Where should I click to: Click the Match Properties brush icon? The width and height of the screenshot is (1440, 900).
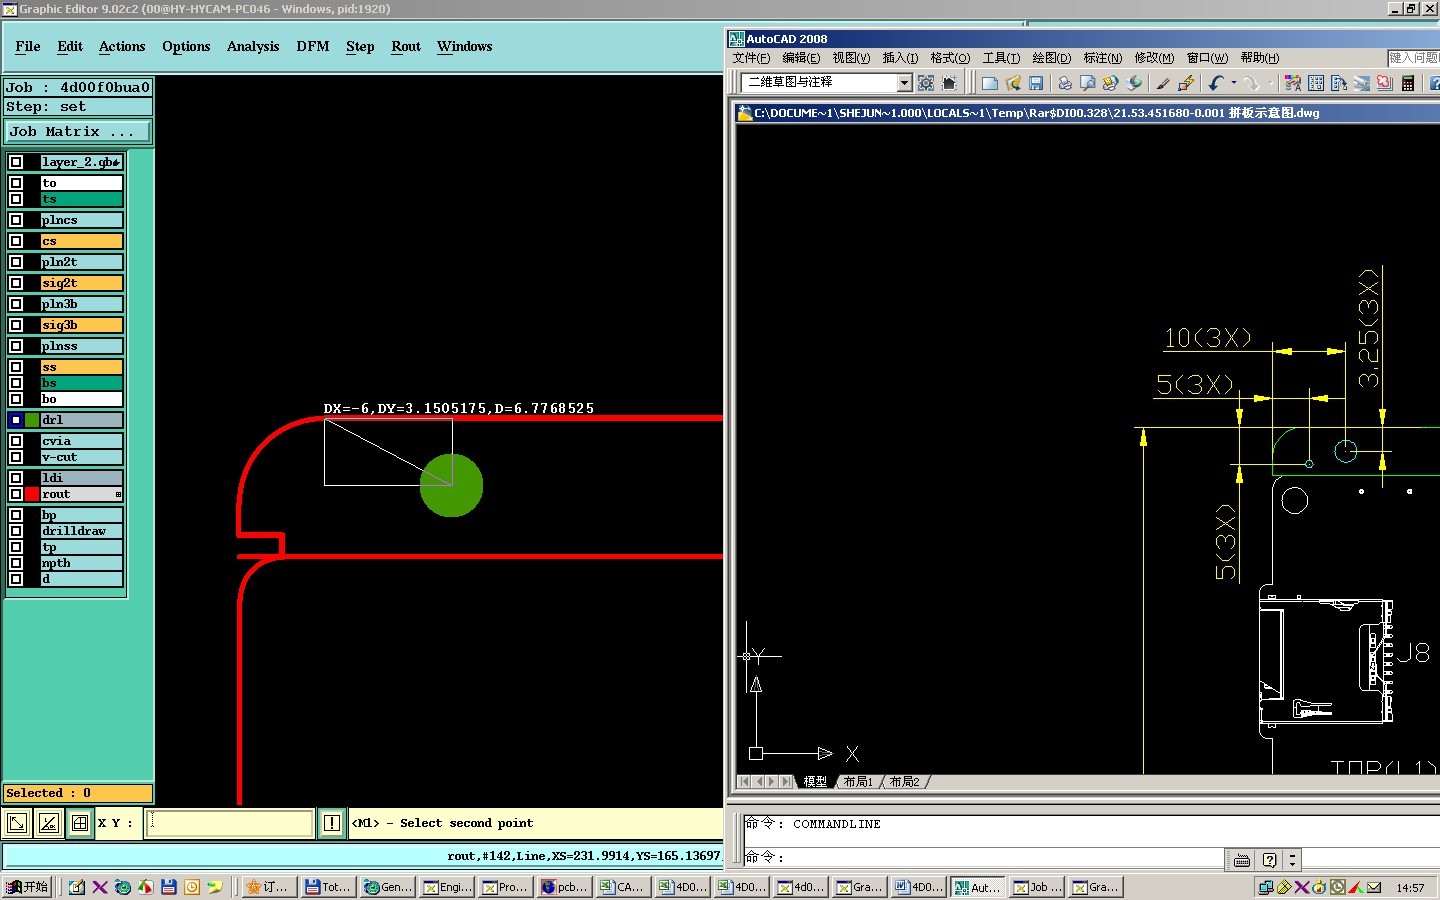click(1163, 83)
